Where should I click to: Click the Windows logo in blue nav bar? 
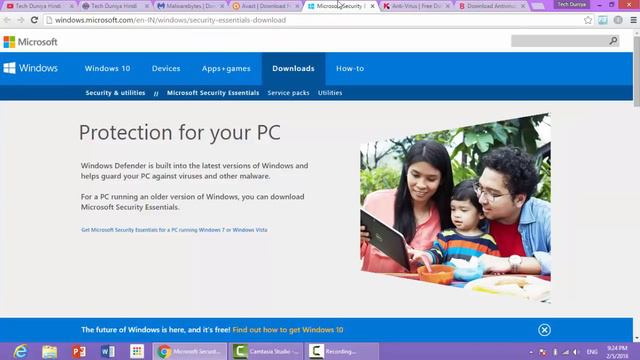pyautogui.click(x=31, y=68)
